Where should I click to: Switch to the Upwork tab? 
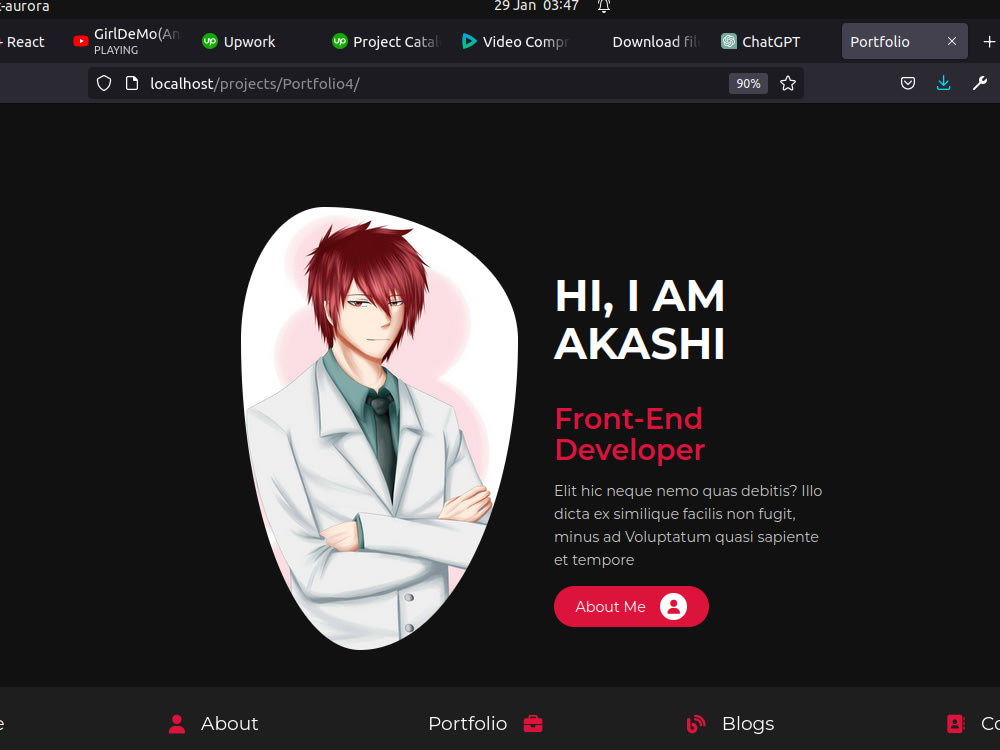255,41
